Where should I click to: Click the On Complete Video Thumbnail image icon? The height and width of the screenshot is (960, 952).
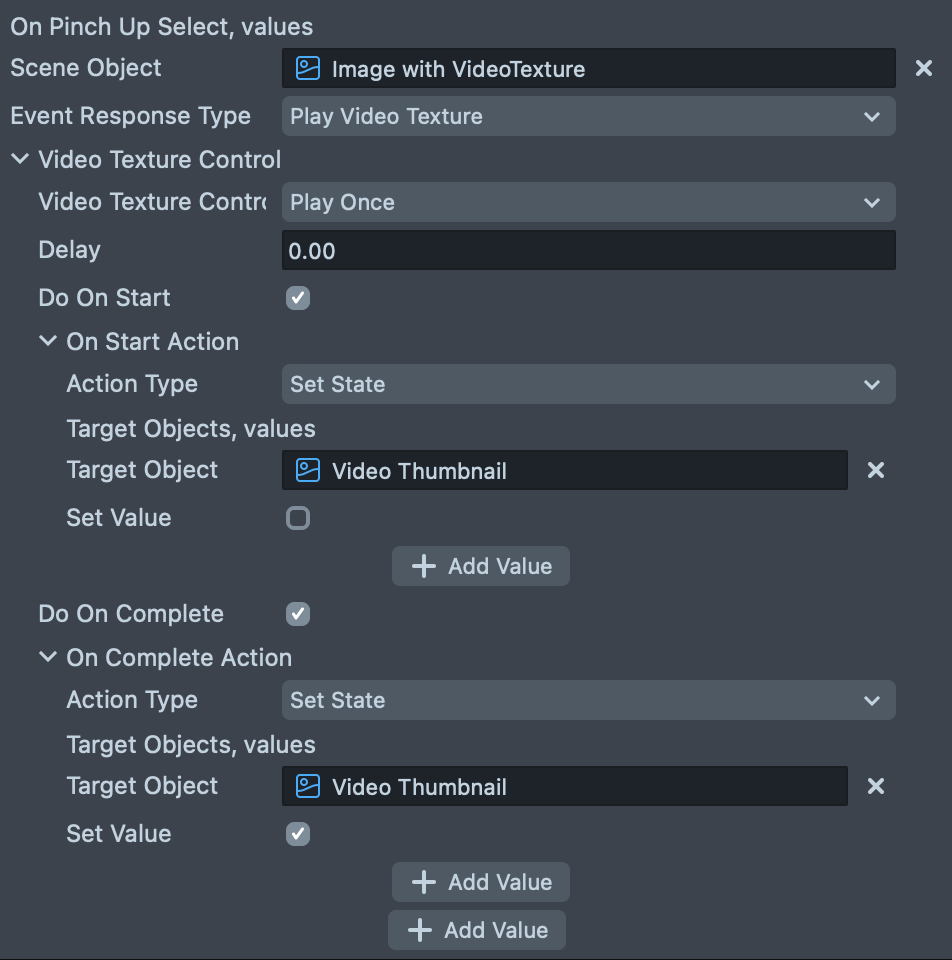(x=308, y=786)
